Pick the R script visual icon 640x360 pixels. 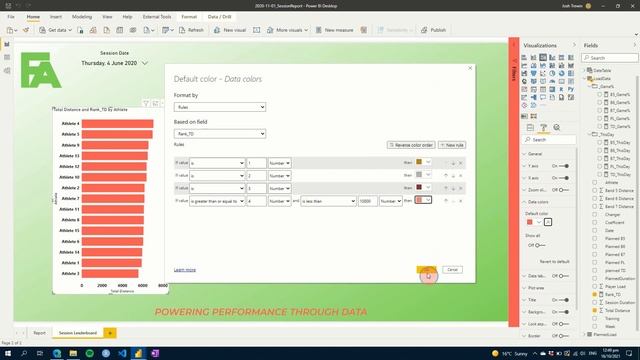coord(562,89)
